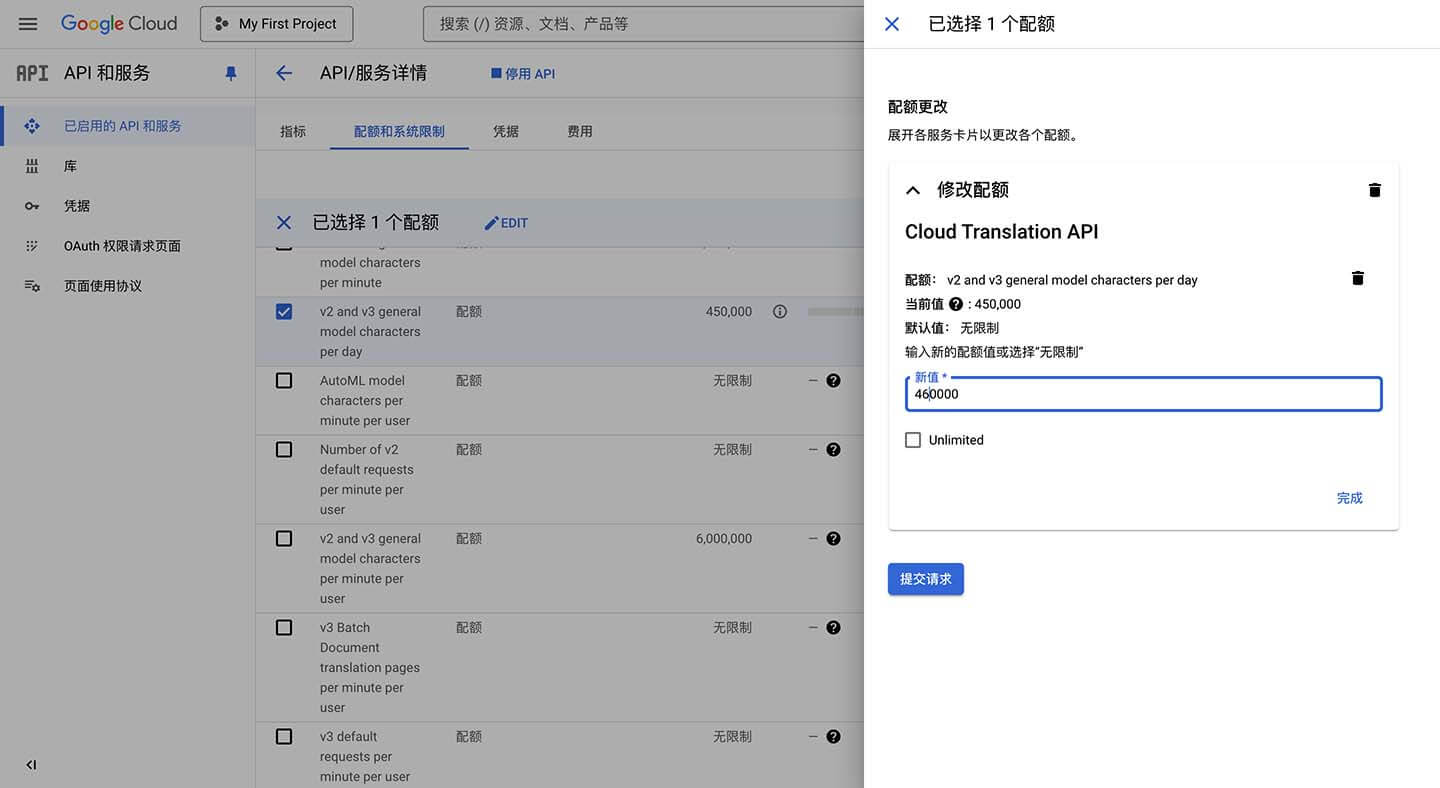
Task: Click the Done (完成) button
Action: 1350,498
